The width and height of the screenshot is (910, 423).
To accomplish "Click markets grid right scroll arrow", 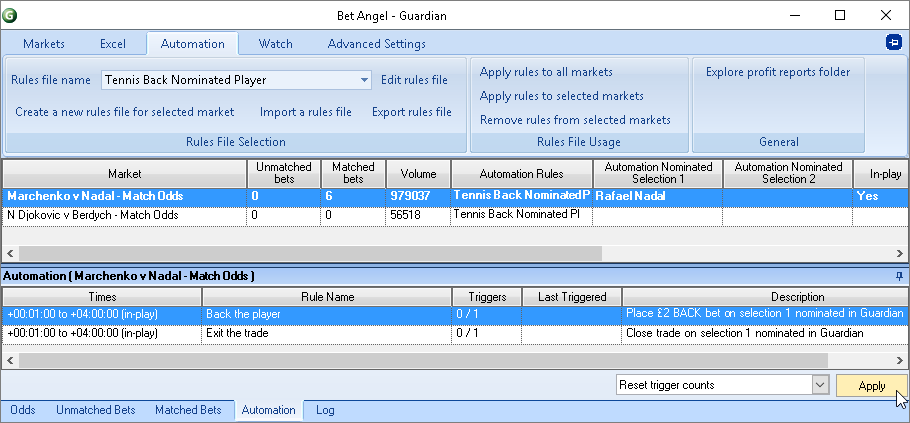I will [x=900, y=253].
